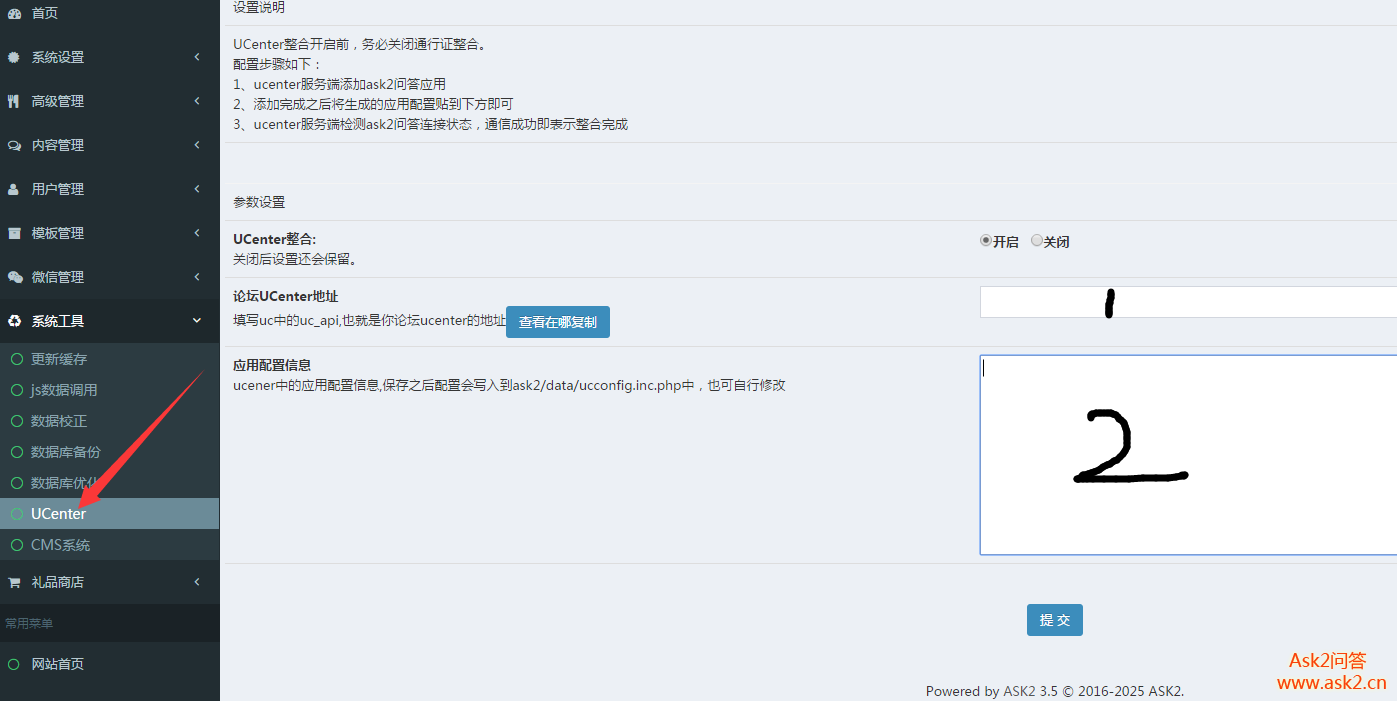Click the chat bubble icon for 内容管理
The height and width of the screenshot is (701, 1397).
pyautogui.click(x=14, y=145)
